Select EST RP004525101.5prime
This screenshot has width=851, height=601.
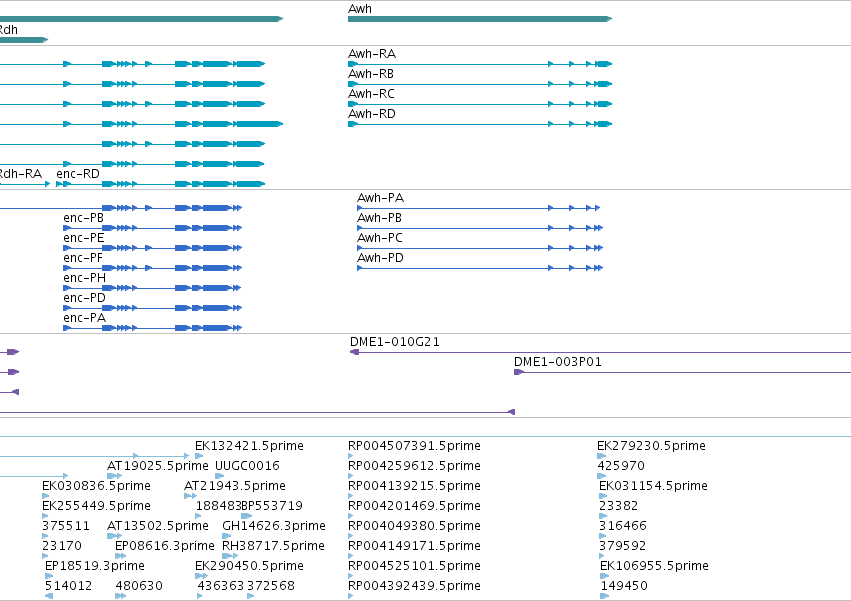coord(415,567)
